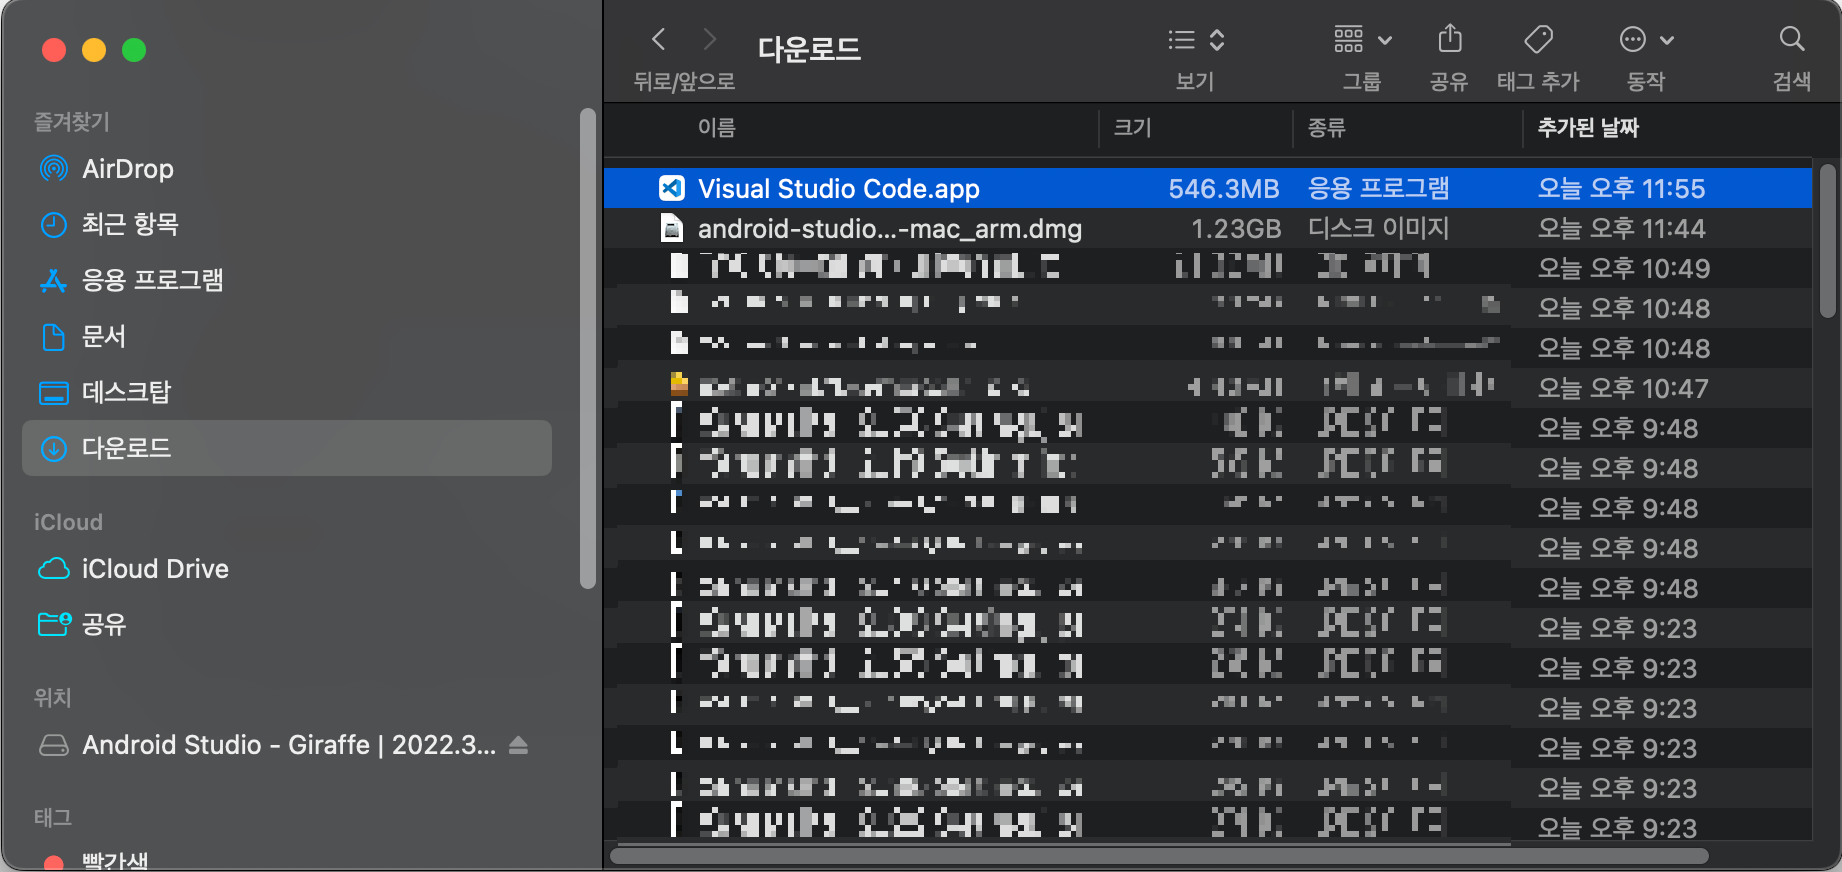Sort by the 종류 column header
The width and height of the screenshot is (1842, 872).
[x=1327, y=128]
